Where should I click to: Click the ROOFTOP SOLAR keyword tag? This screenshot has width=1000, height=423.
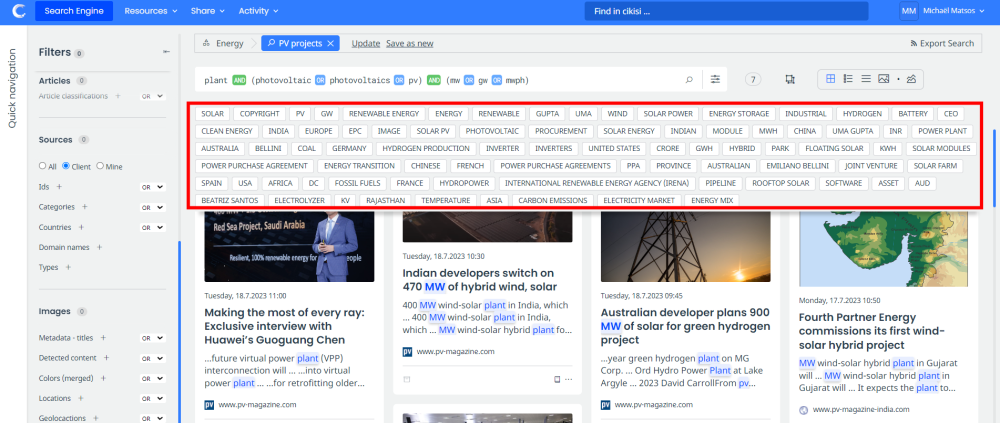(780, 182)
